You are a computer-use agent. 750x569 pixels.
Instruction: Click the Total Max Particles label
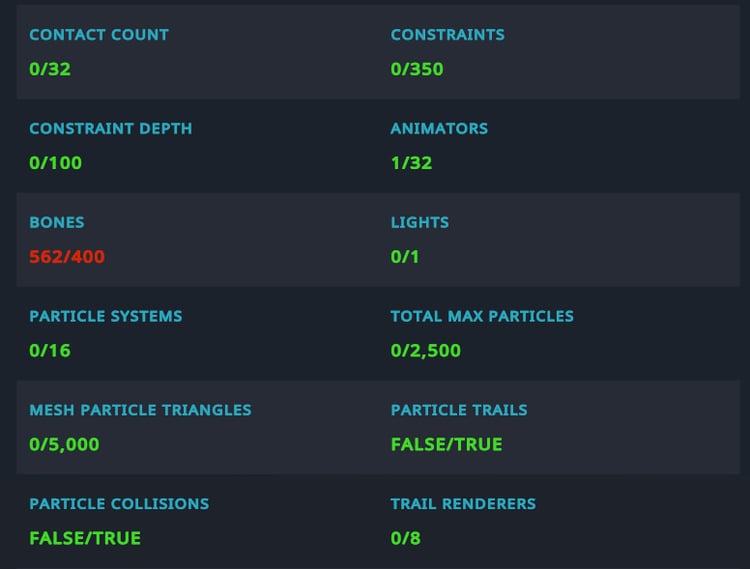click(x=482, y=317)
